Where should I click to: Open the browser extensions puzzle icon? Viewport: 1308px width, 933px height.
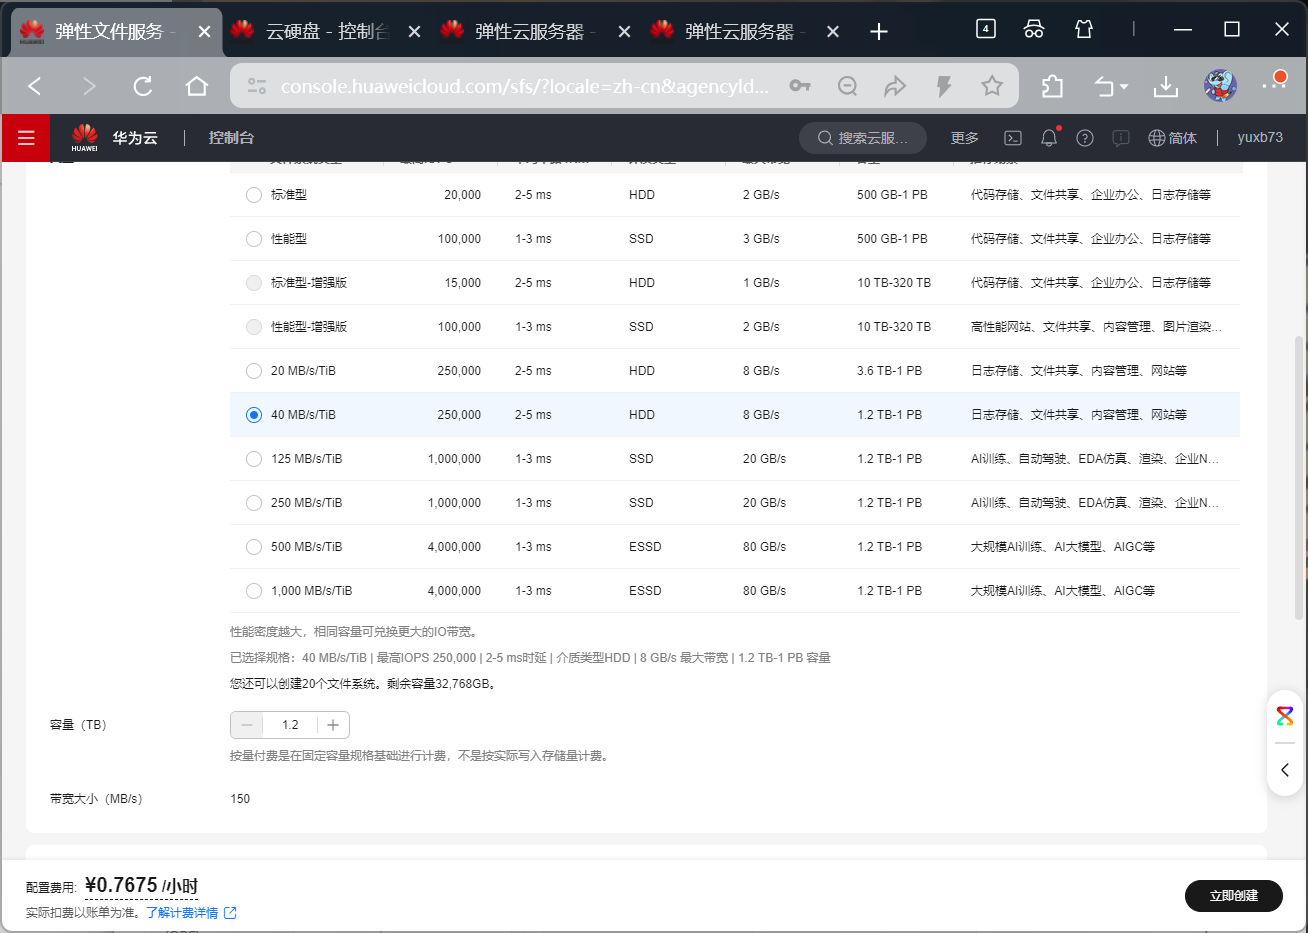(x=1052, y=86)
